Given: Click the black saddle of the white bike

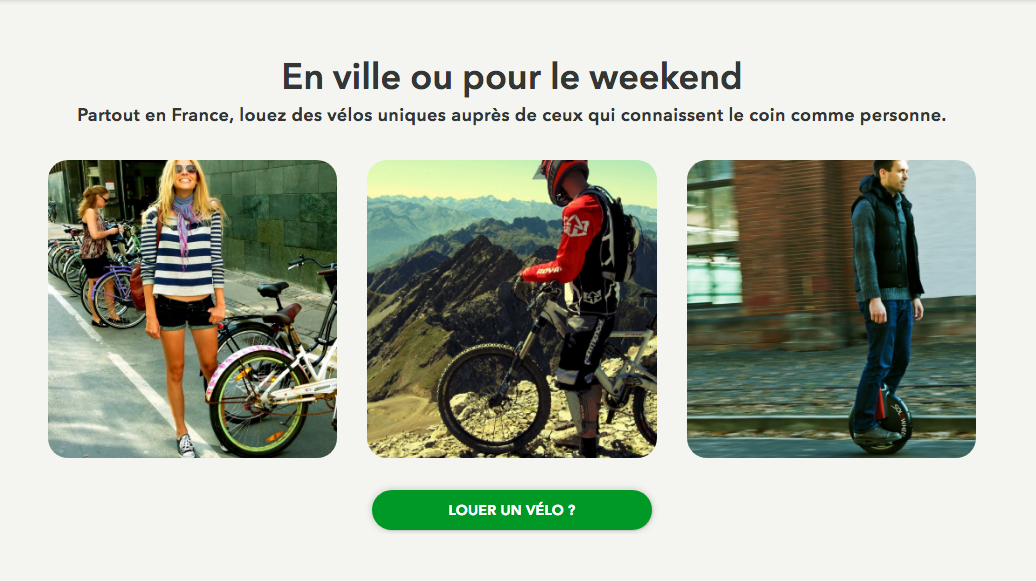Looking at the screenshot, I should pyautogui.click(x=273, y=289).
